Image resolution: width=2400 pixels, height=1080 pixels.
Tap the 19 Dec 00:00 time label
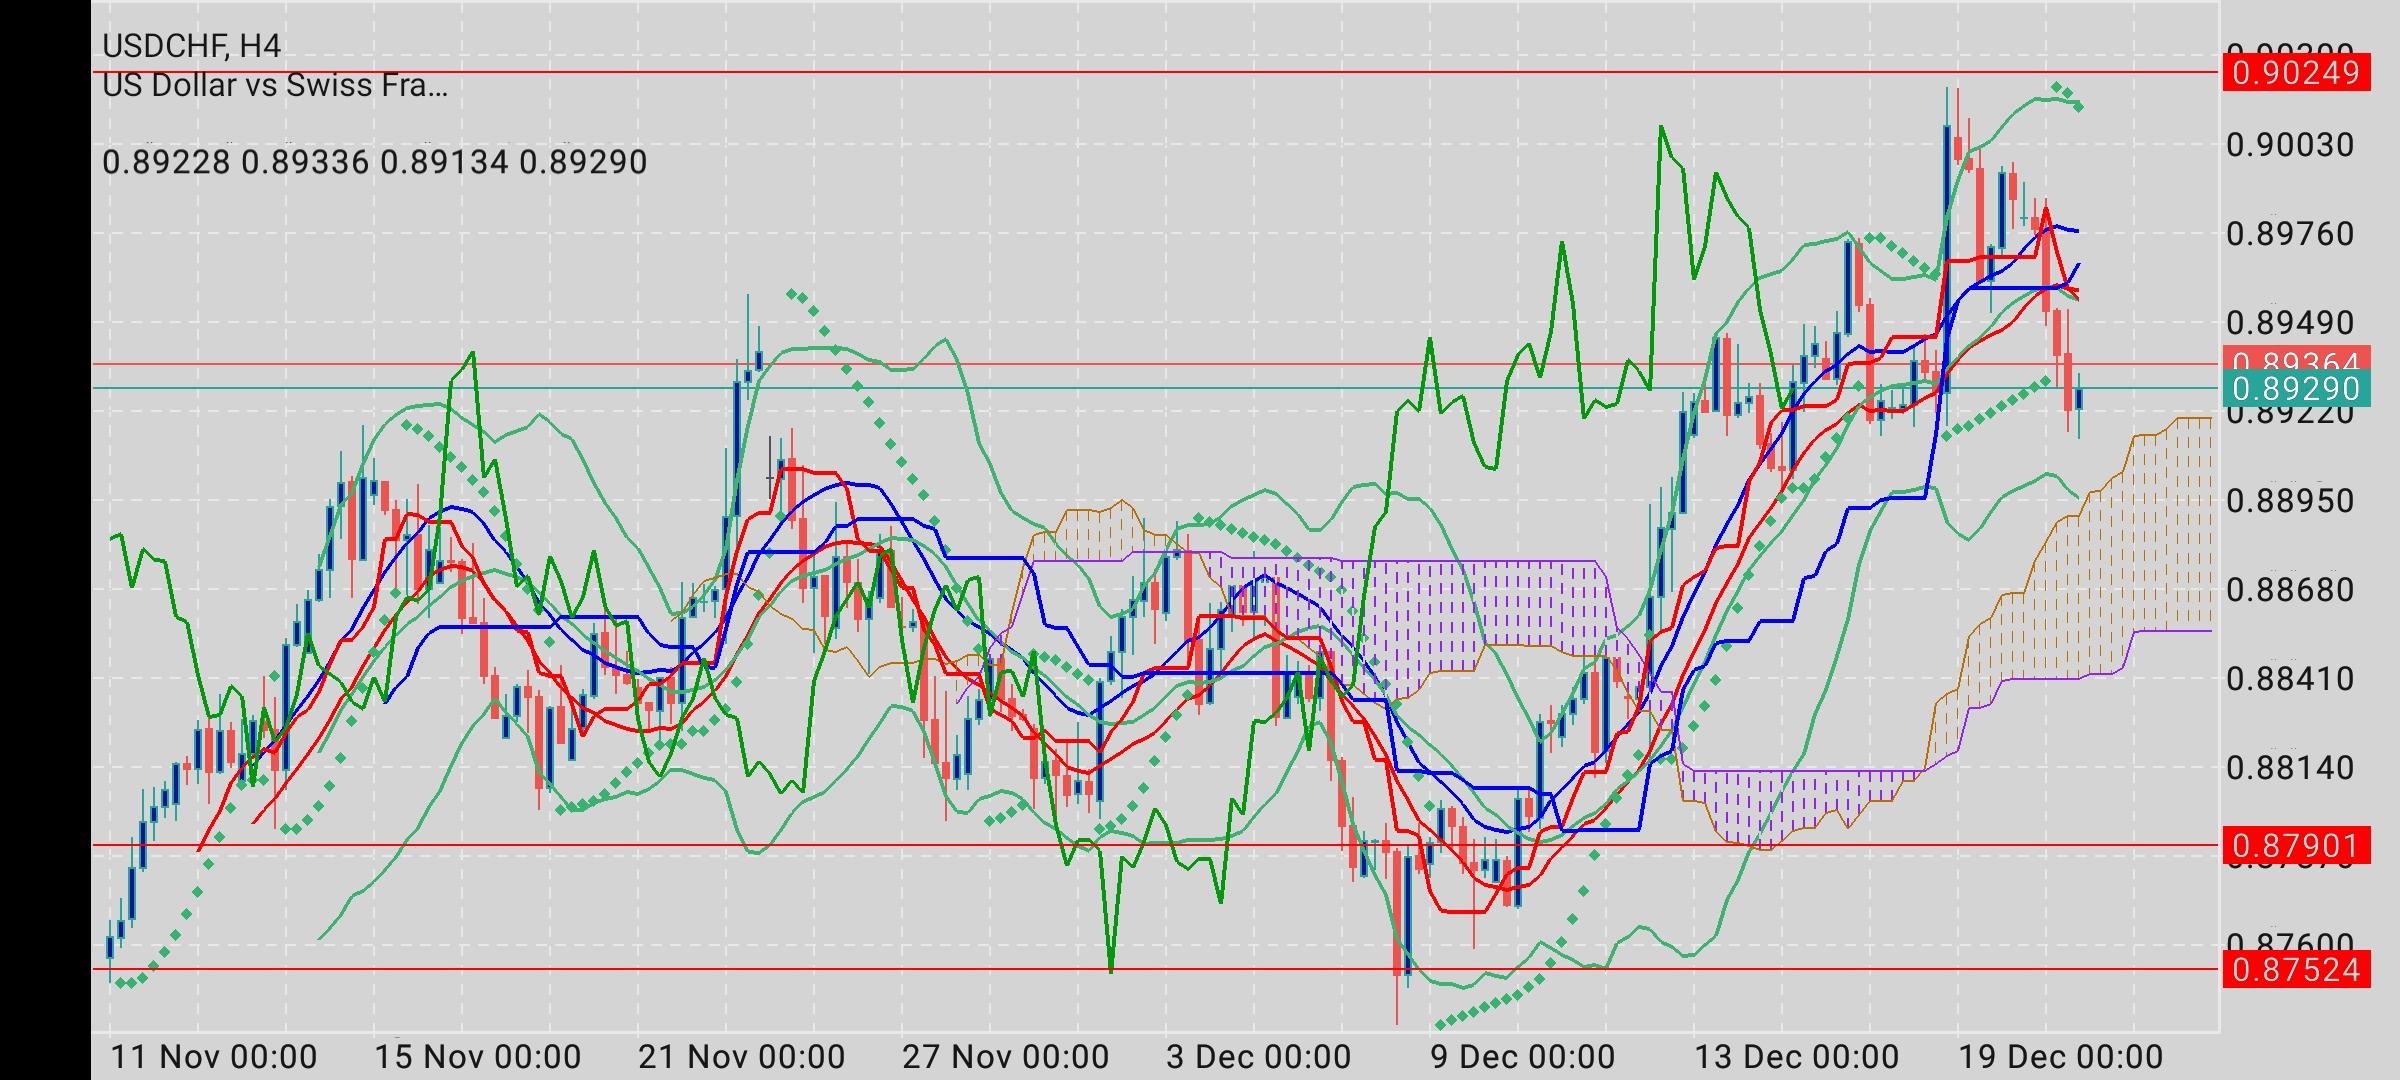coord(2060,1057)
